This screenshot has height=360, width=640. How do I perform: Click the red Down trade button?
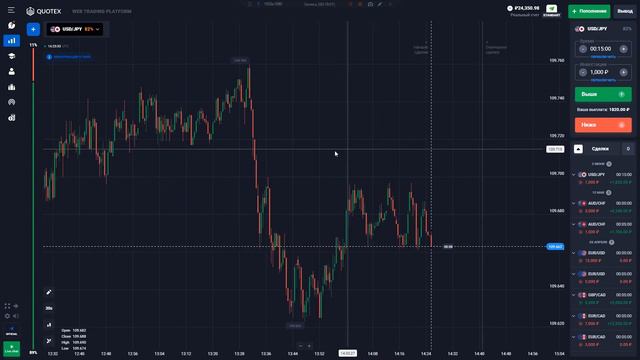(x=603, y=125)
